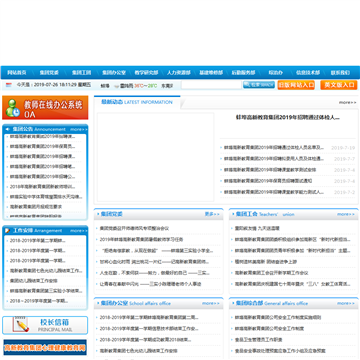Open the Principal Mail pencil-and-notepad icon

pos(21,325)
